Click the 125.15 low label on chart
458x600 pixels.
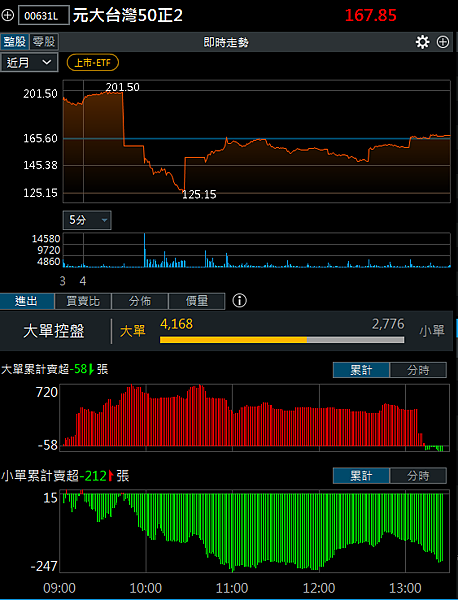(199, 194)
